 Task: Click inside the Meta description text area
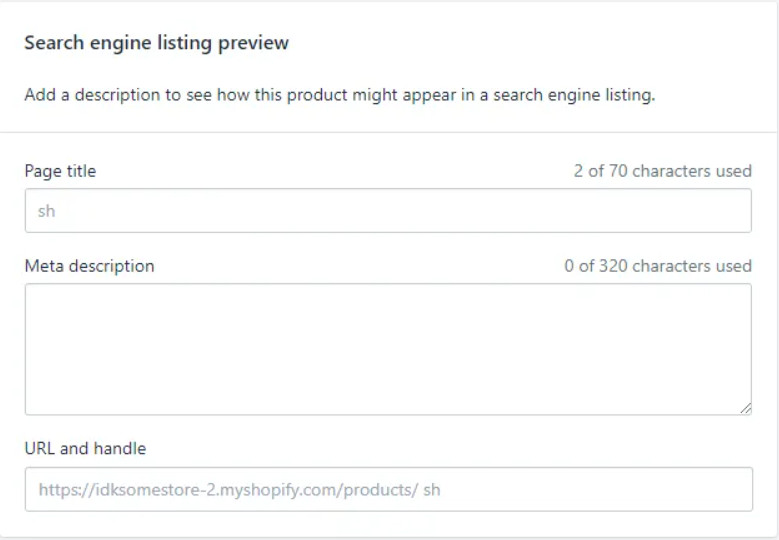pyautogui.click(x=388, y=348)
